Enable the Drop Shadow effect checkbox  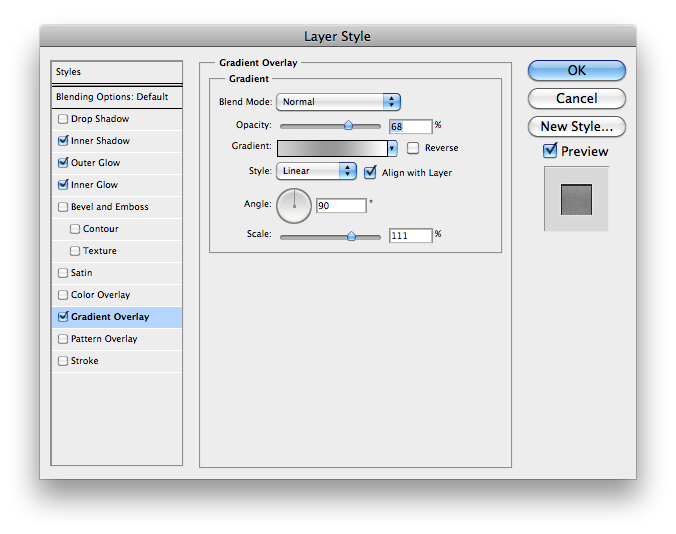63,119
